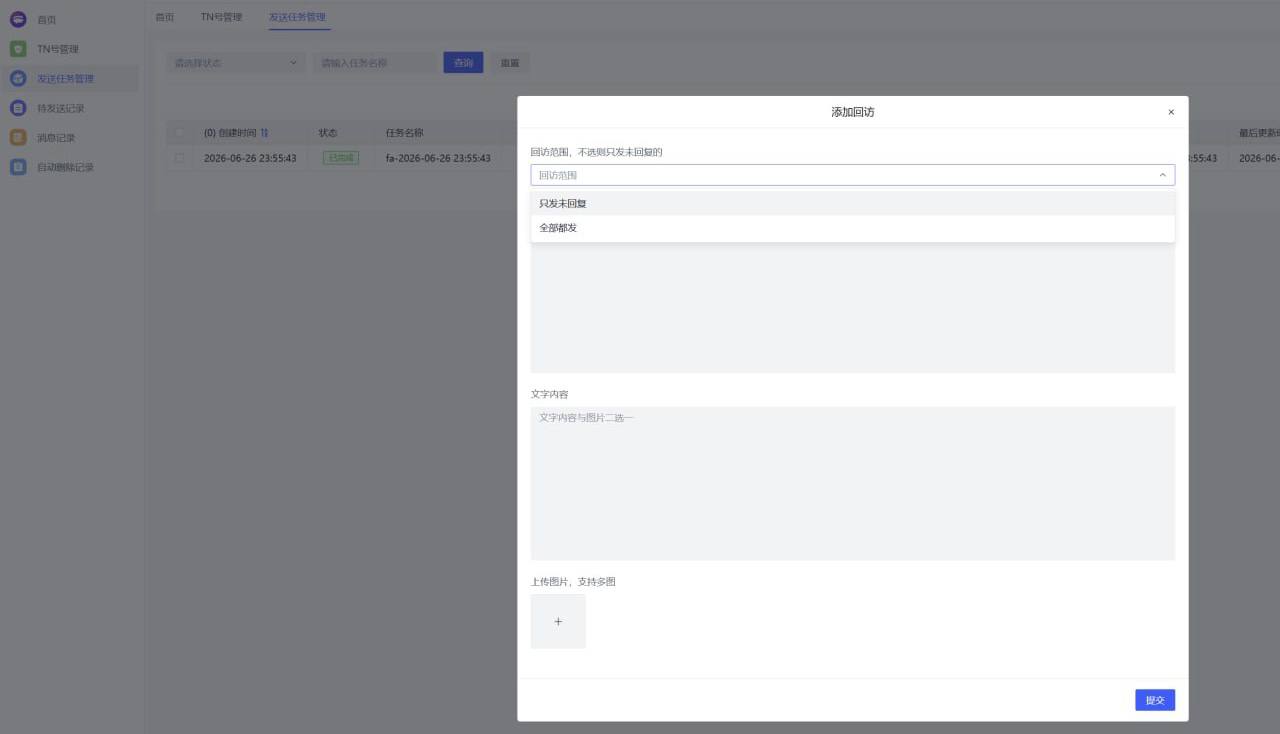Viewport: 1280px width, 734px height.
Task: Collapse the 回访范围 dropdown arrow
Action: click(1162, 175)
